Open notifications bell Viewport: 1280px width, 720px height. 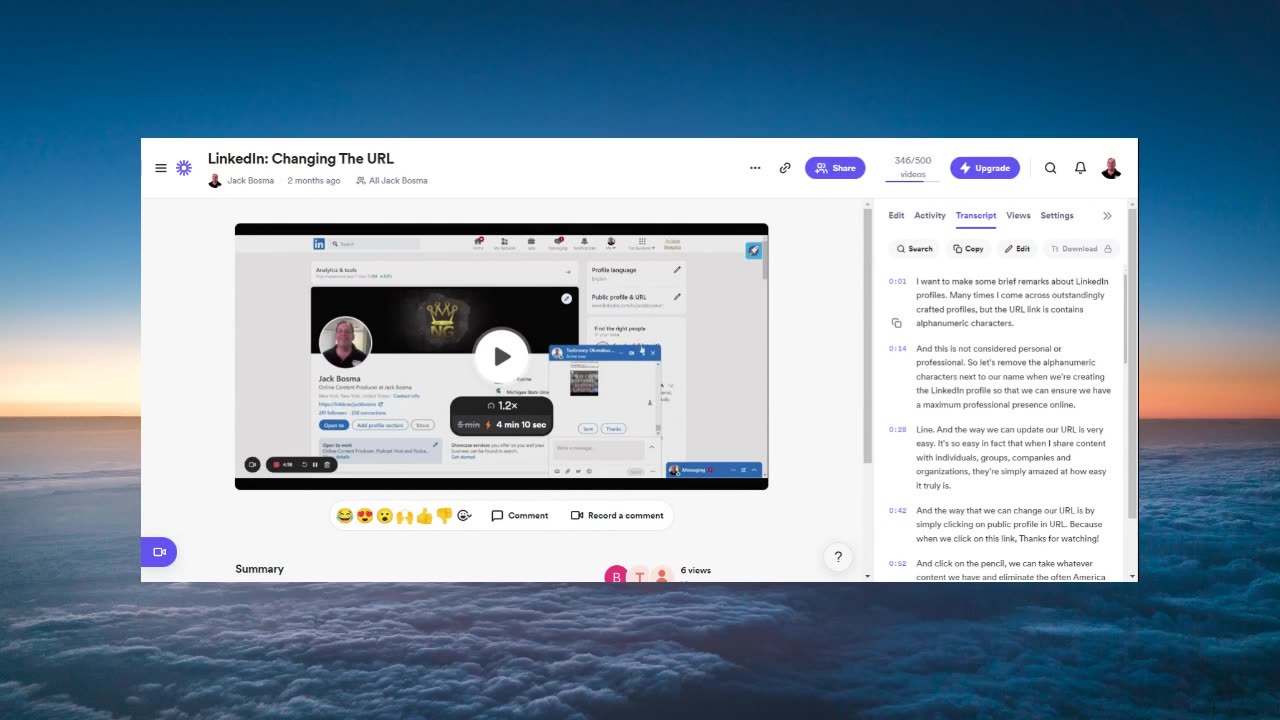[1080, 168]
